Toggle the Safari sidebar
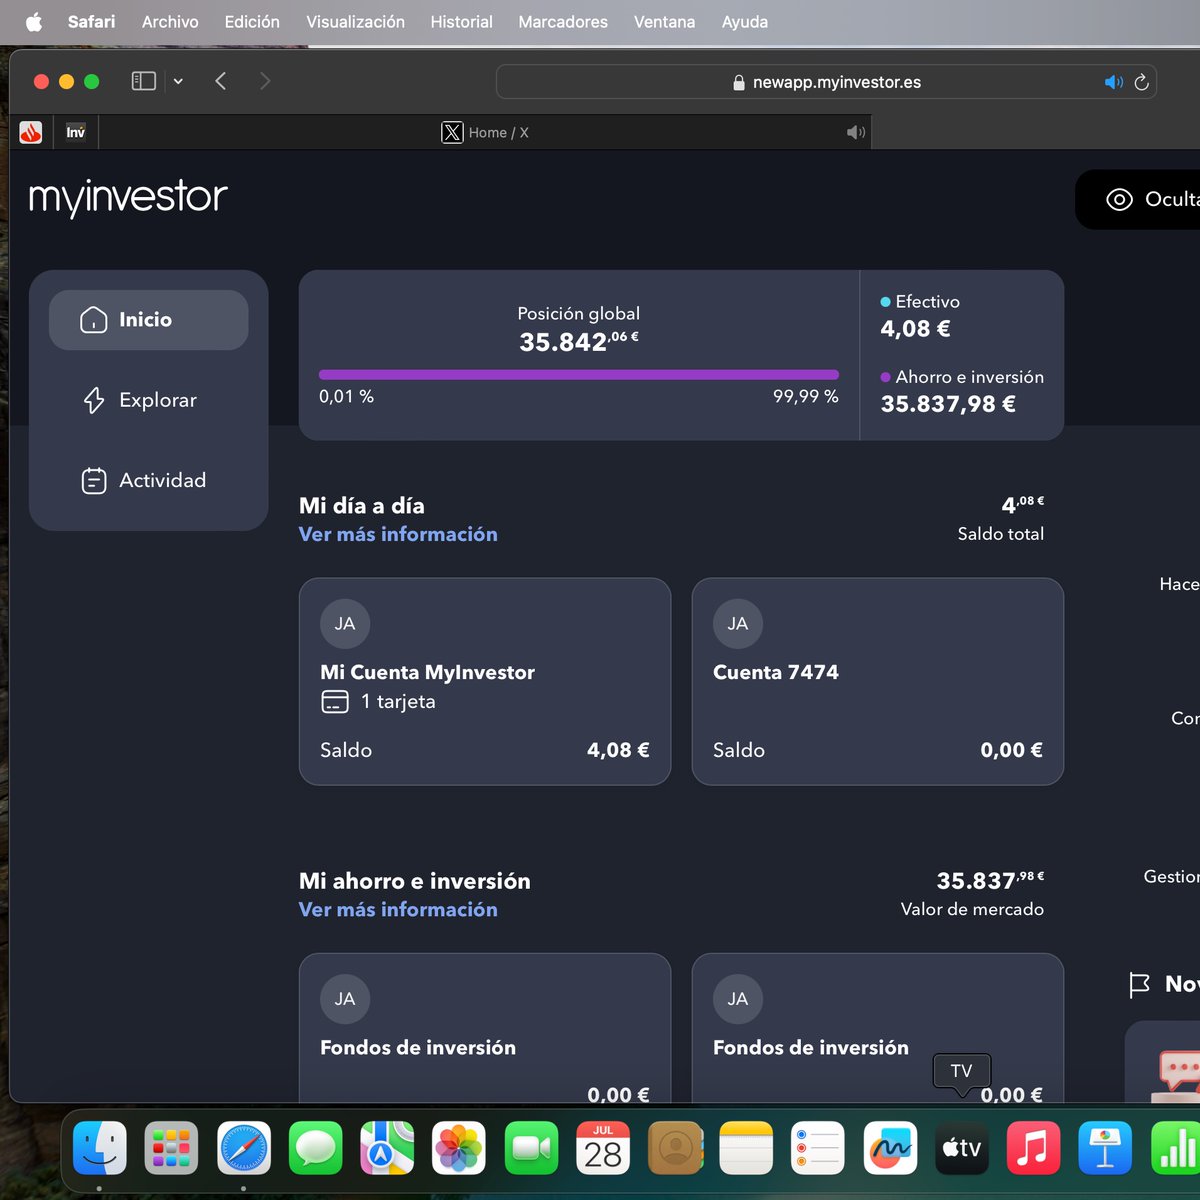Screen dimensions: 1200x1200 coord(144,81)
